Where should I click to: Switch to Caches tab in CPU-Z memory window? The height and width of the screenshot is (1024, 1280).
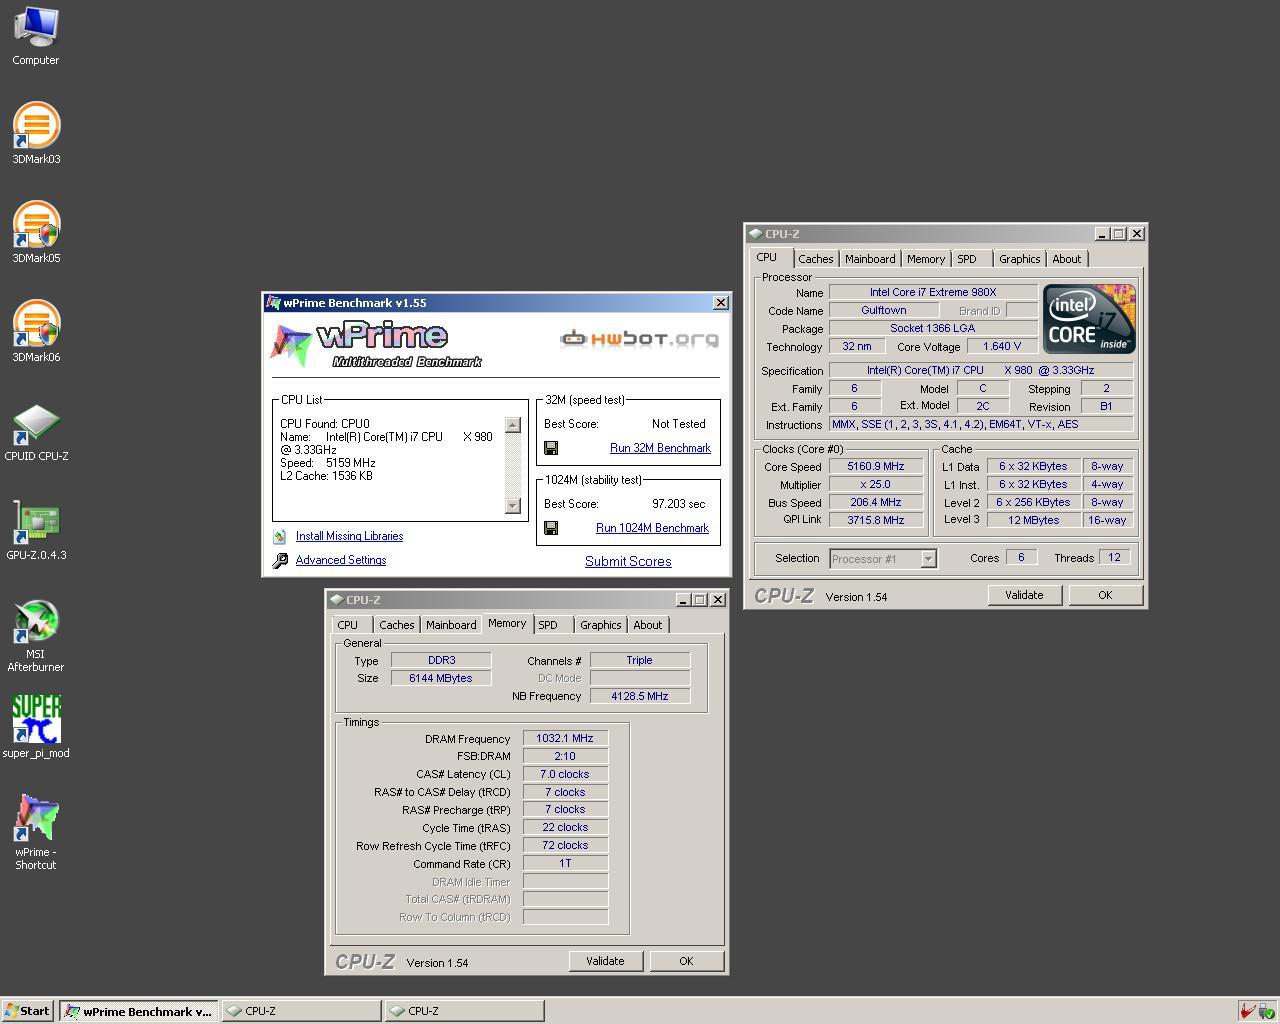(396, 625)
